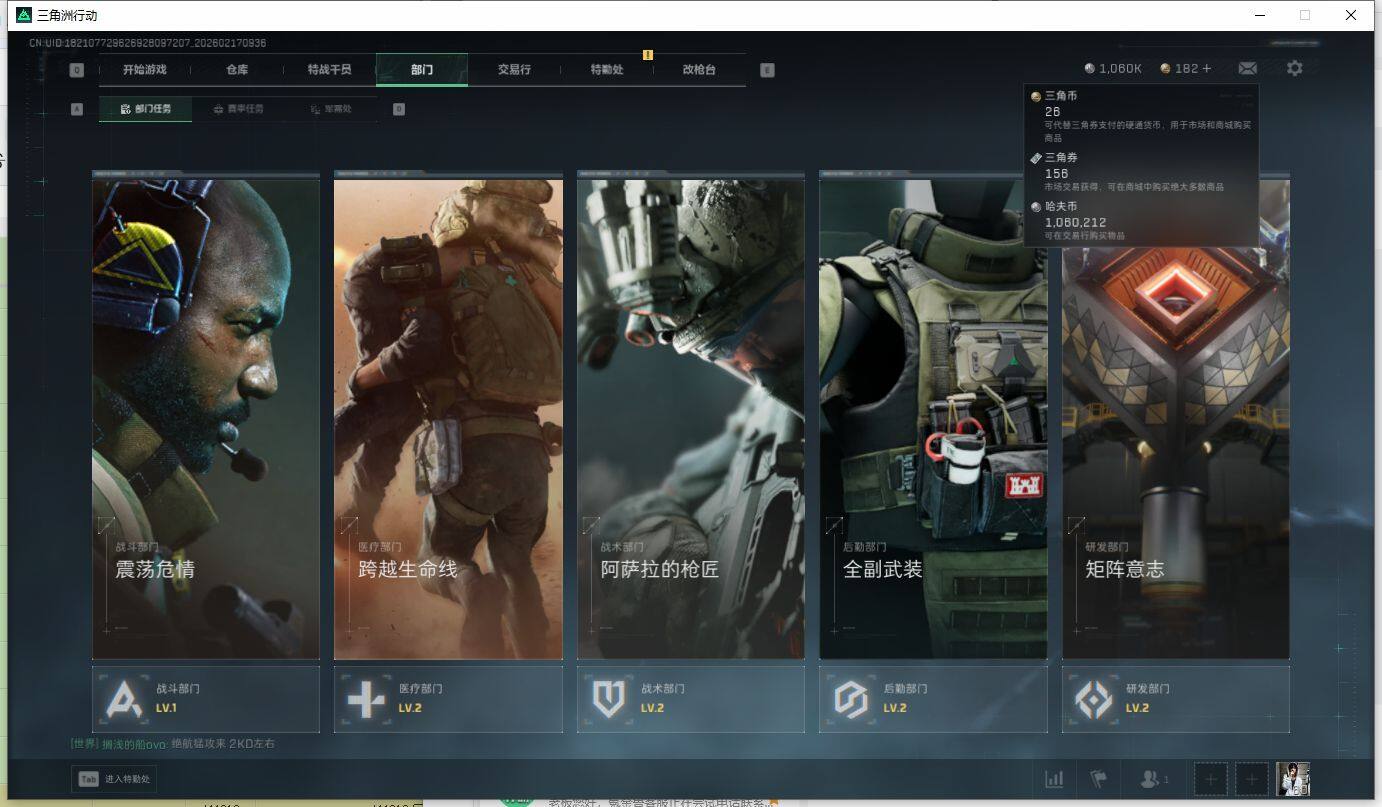Viewport: 1382px width, 807px height.
Task: Click the bar chart stats icon
Action: tap(1054, 779)
